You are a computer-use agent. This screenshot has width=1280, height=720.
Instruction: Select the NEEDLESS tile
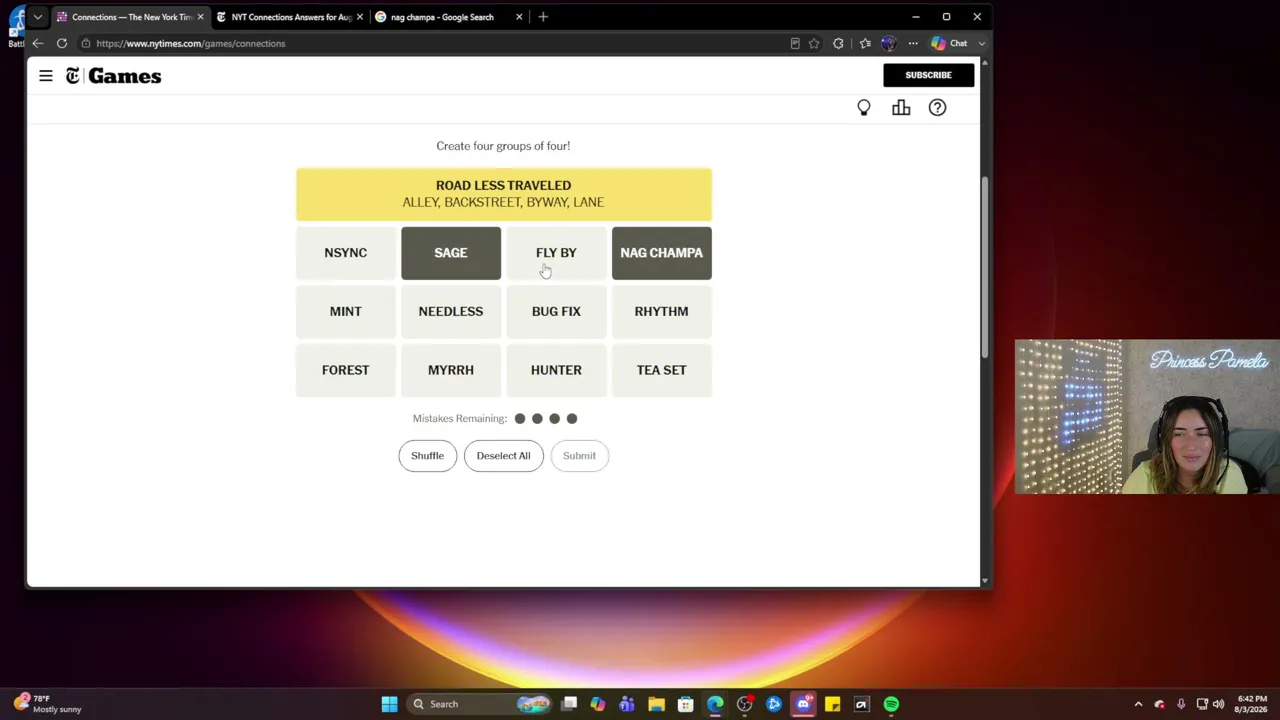[x=451, y=312]
